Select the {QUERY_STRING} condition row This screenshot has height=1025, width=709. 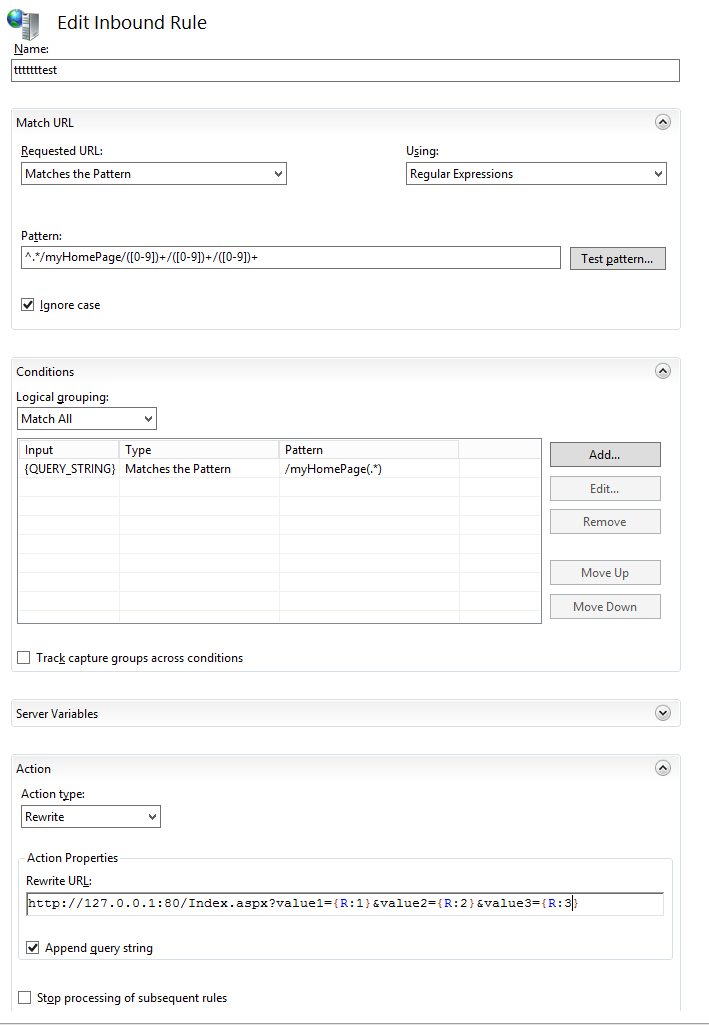[150, 469]
